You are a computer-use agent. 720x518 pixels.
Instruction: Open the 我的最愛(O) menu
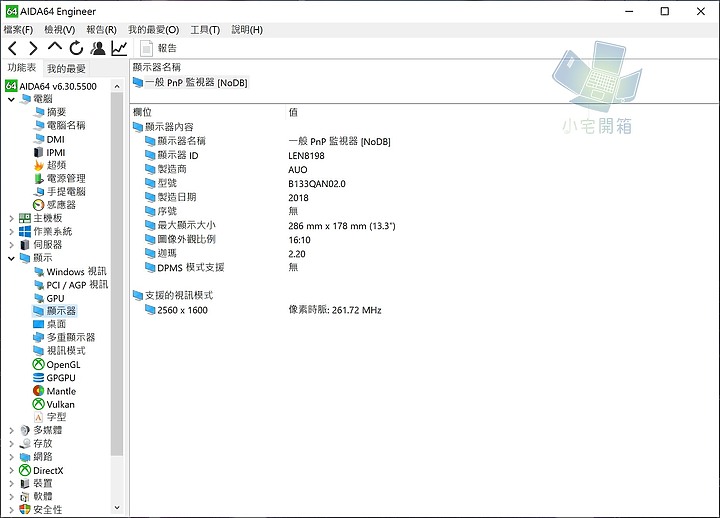(x=153, y=30)
